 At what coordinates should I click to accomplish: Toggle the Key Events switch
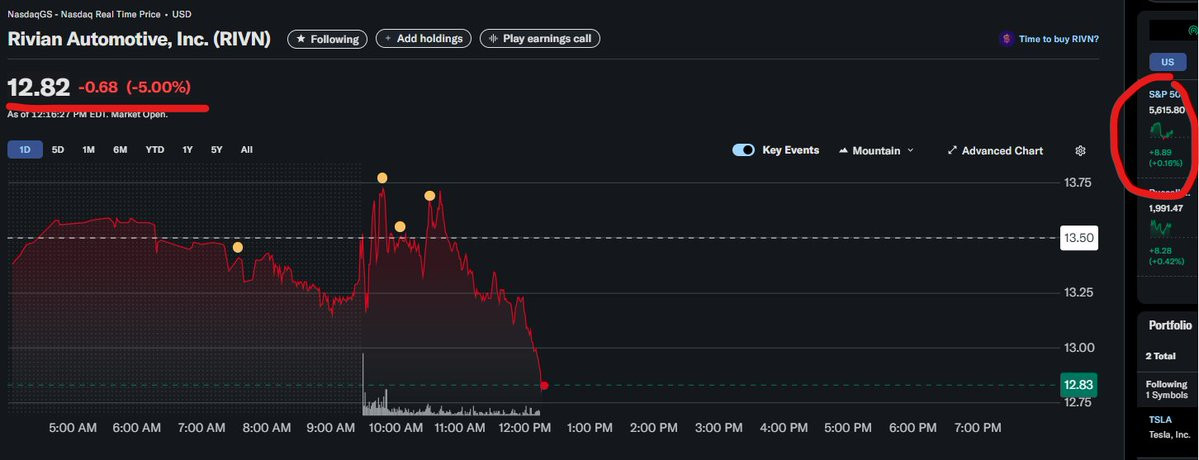743,151
